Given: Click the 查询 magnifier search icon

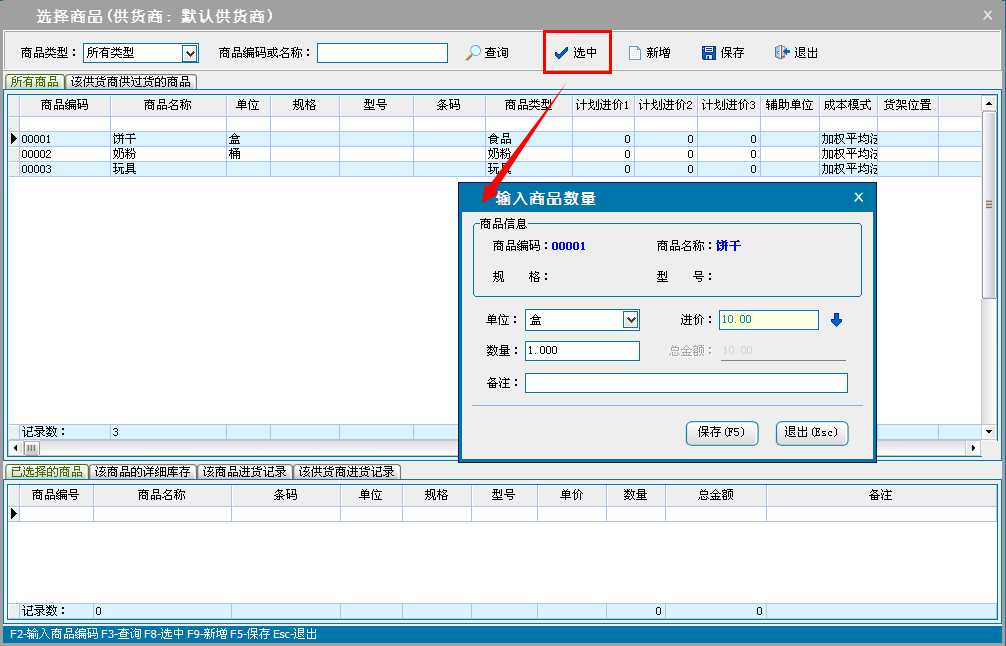Looking at the screenshot, I should pos(474,53).
